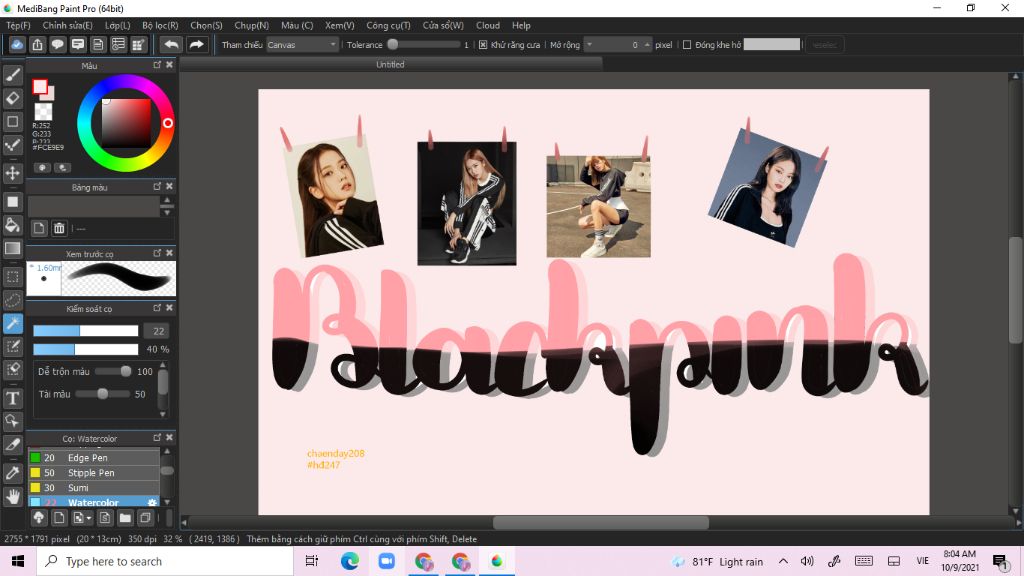Image resolution: width=1024 pixels, height=576 pixels.
Task: Click the foreground color swatch
Action: 40,87
